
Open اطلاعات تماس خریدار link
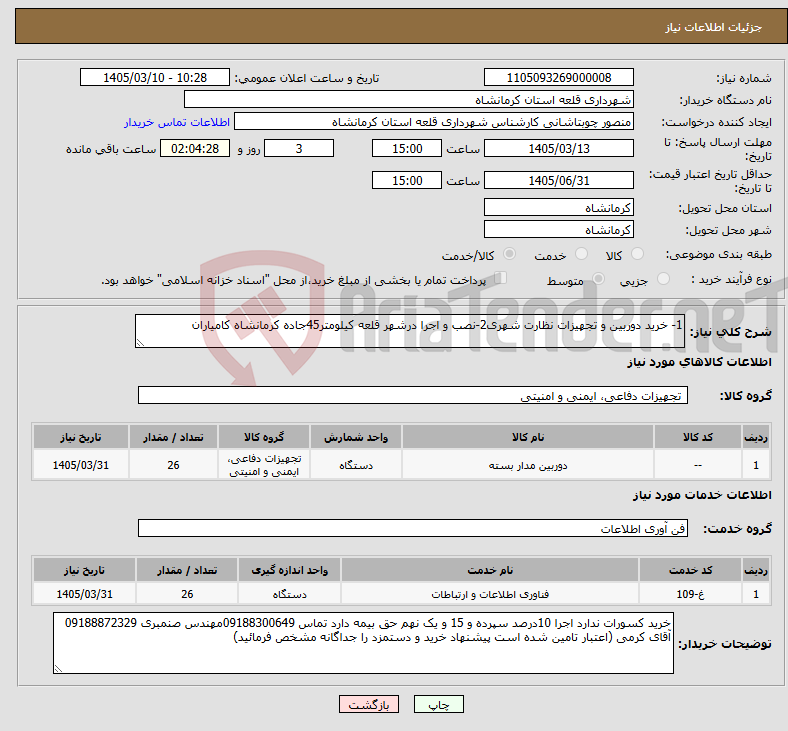[177, 122]
